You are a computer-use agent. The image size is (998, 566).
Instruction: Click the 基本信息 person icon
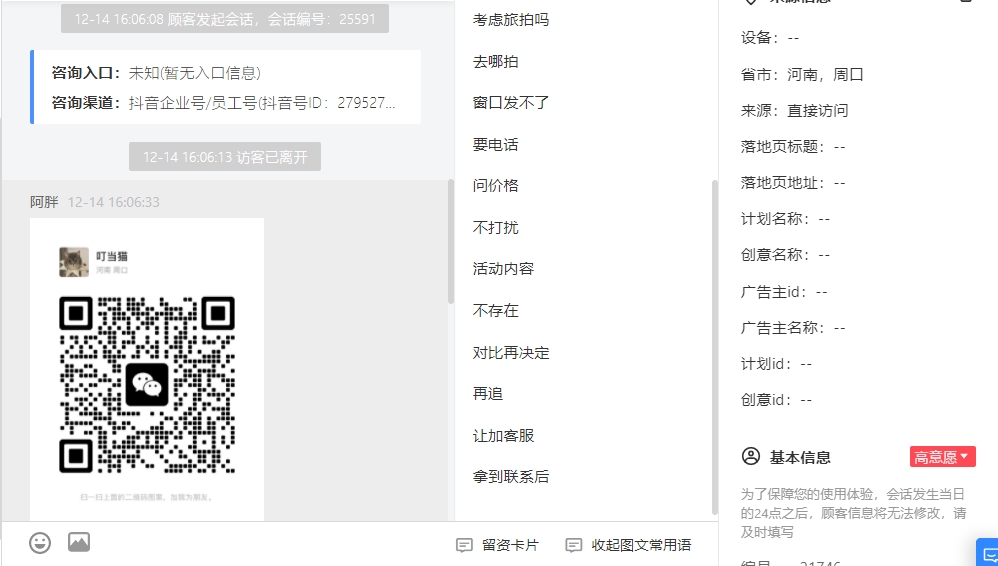pos(751,456)
